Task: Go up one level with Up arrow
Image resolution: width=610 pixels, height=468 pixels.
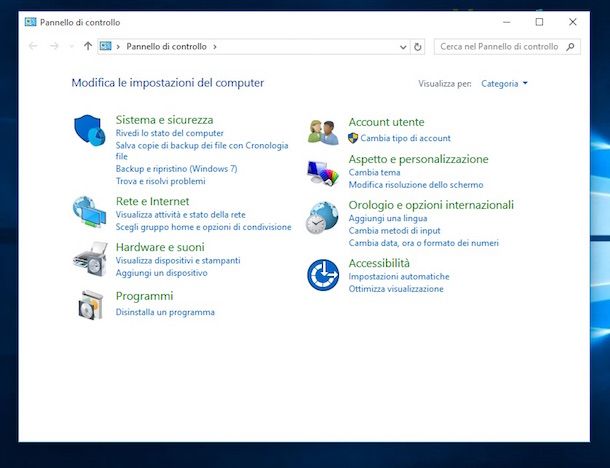Action: coord(88,46)
